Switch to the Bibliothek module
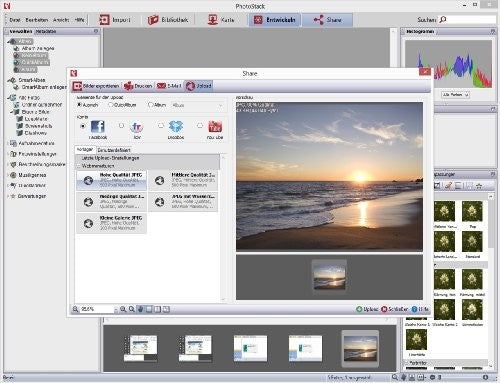The height and width of the screenshot is (383, 500). point(168,20)
